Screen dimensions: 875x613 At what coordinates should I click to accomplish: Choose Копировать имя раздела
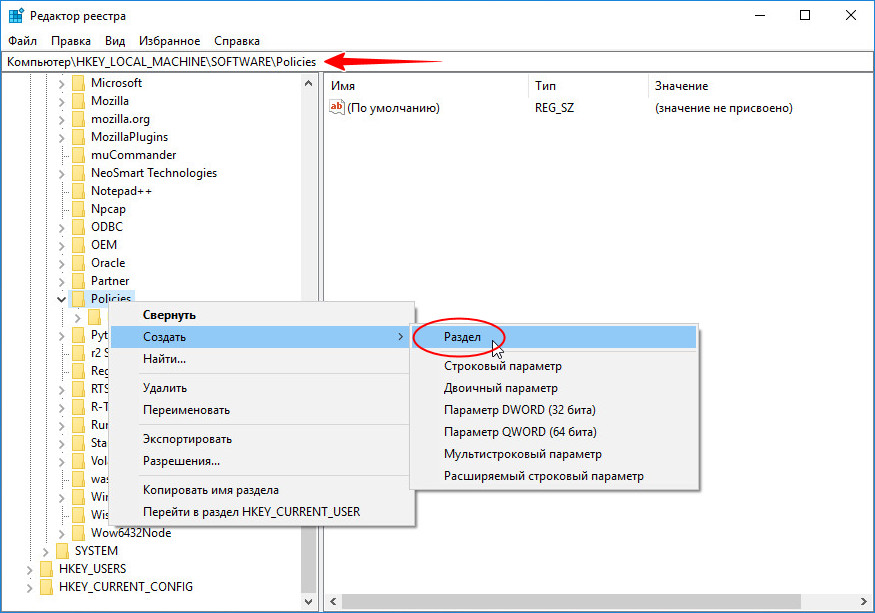tap(262, 490)
